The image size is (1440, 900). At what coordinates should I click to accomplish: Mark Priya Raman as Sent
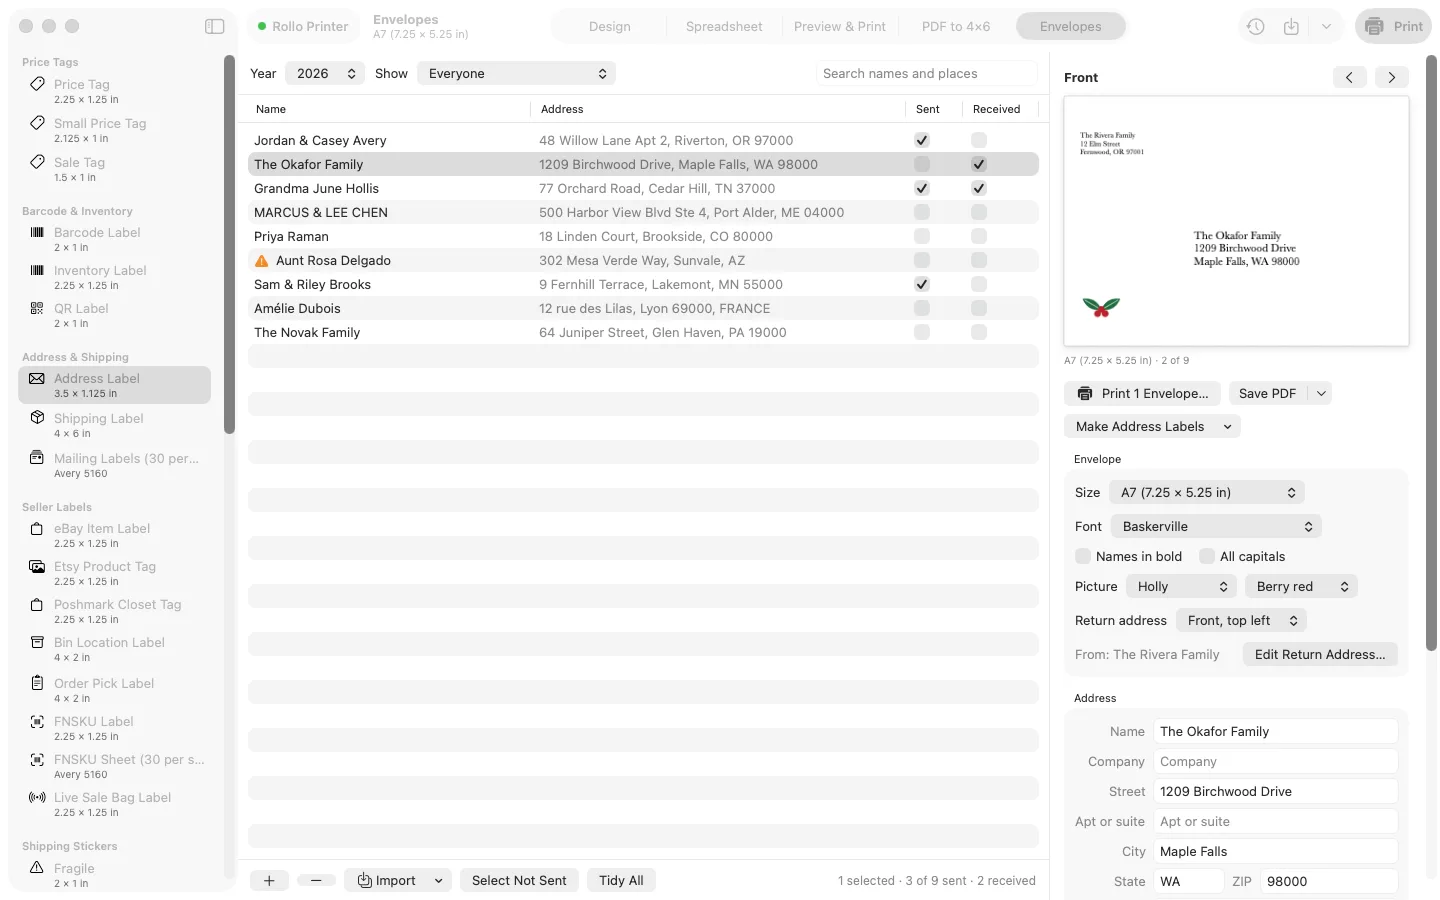[922, 236]
